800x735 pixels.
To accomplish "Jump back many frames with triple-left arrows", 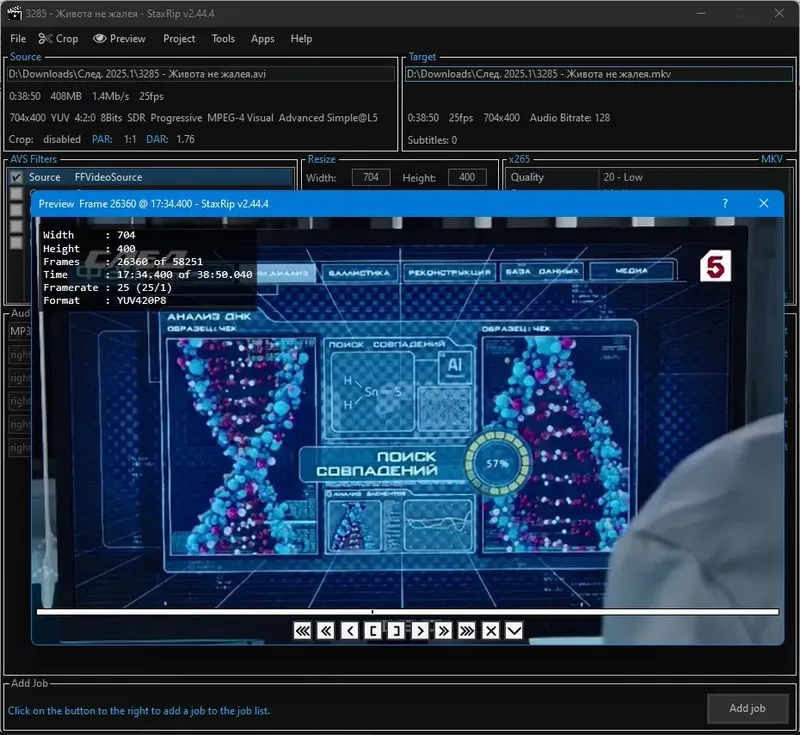I will (303, 631).
